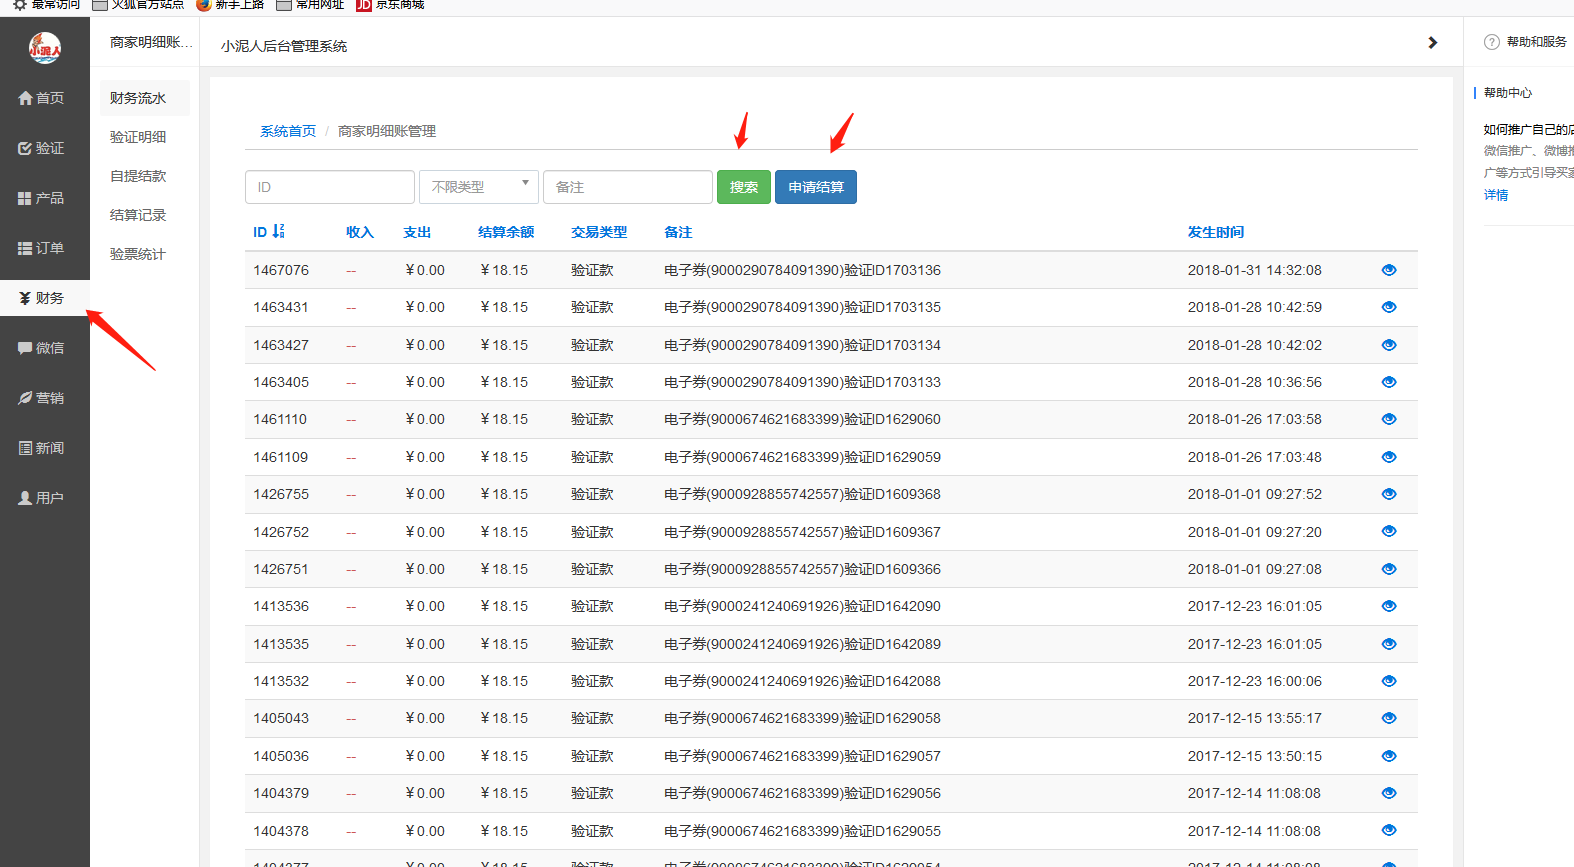View details of record 1426755 via eye icon

(x=1388, y=494)
